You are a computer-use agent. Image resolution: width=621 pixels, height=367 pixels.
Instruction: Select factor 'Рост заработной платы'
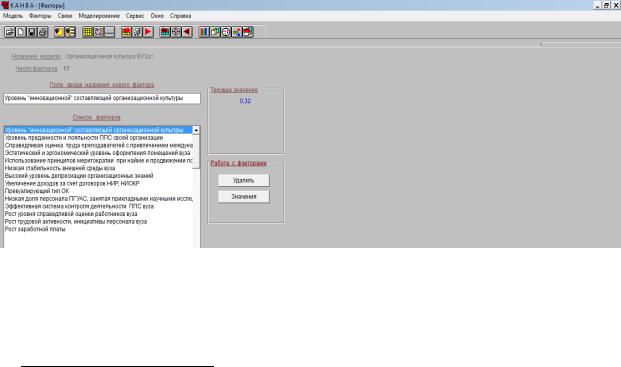tap(98, 229)
